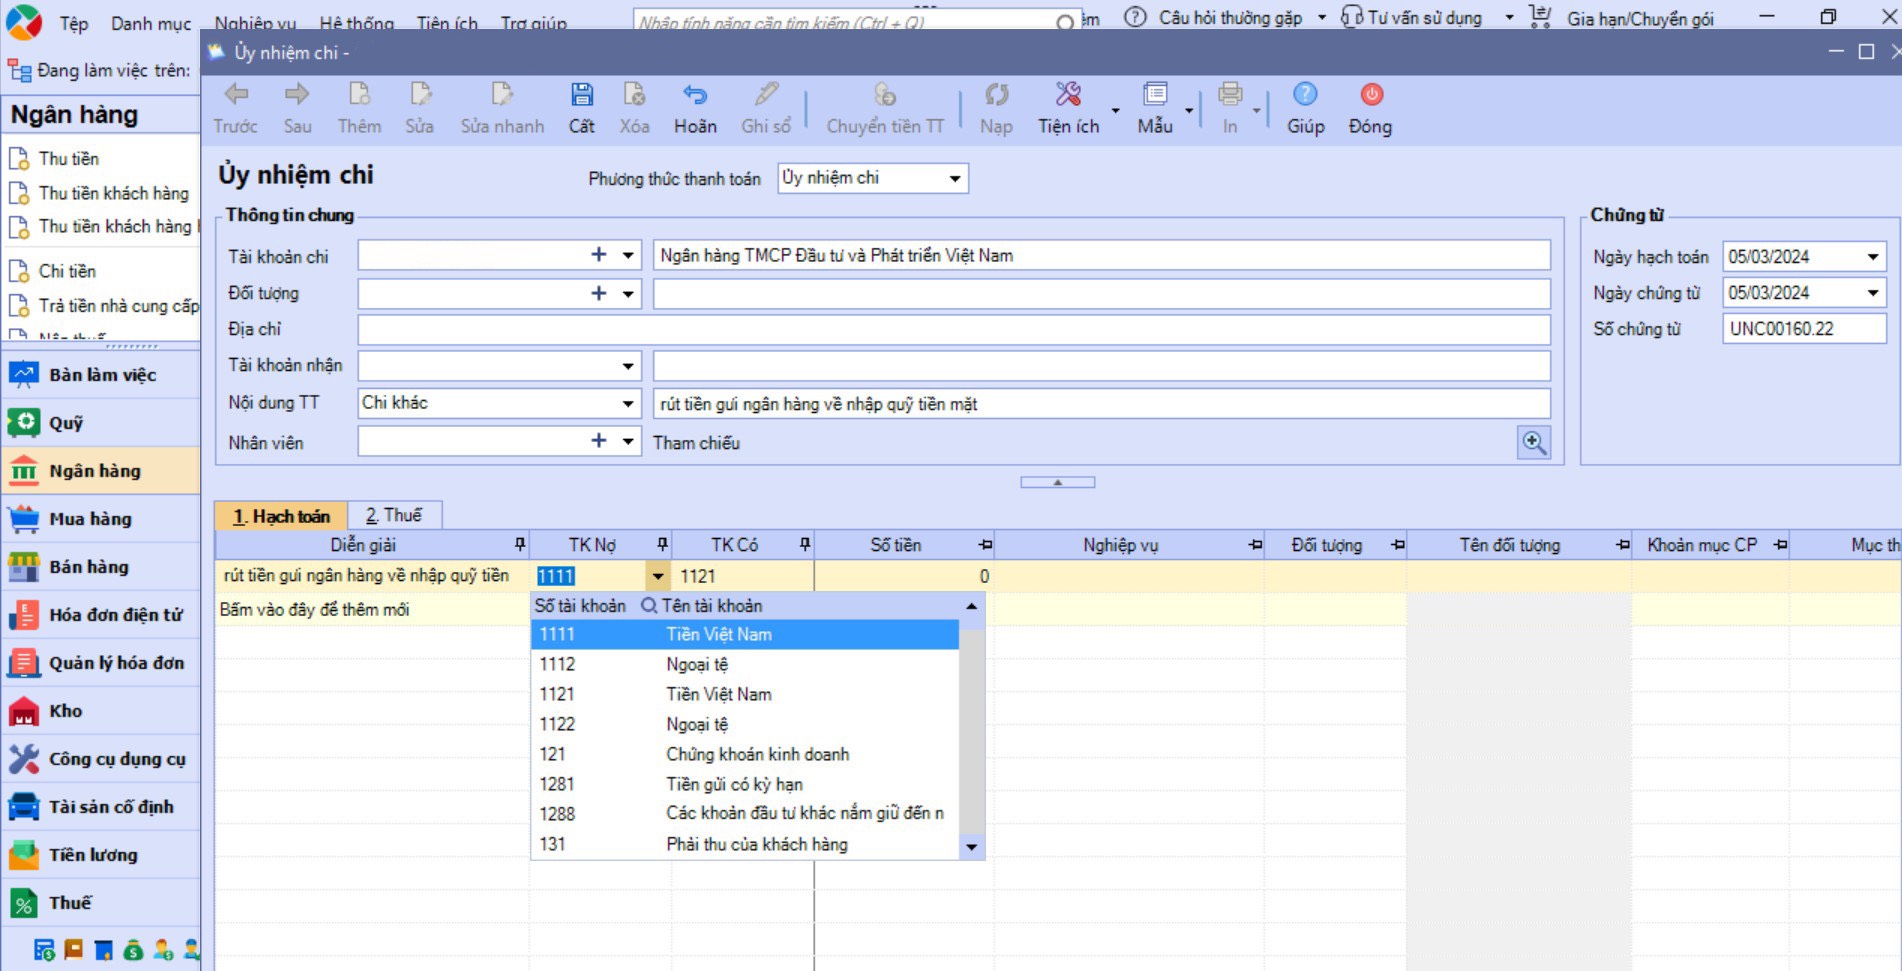The image size is (1902, 971).
Task: Click the Mẫu template icon
Action: click(1155, 96)
